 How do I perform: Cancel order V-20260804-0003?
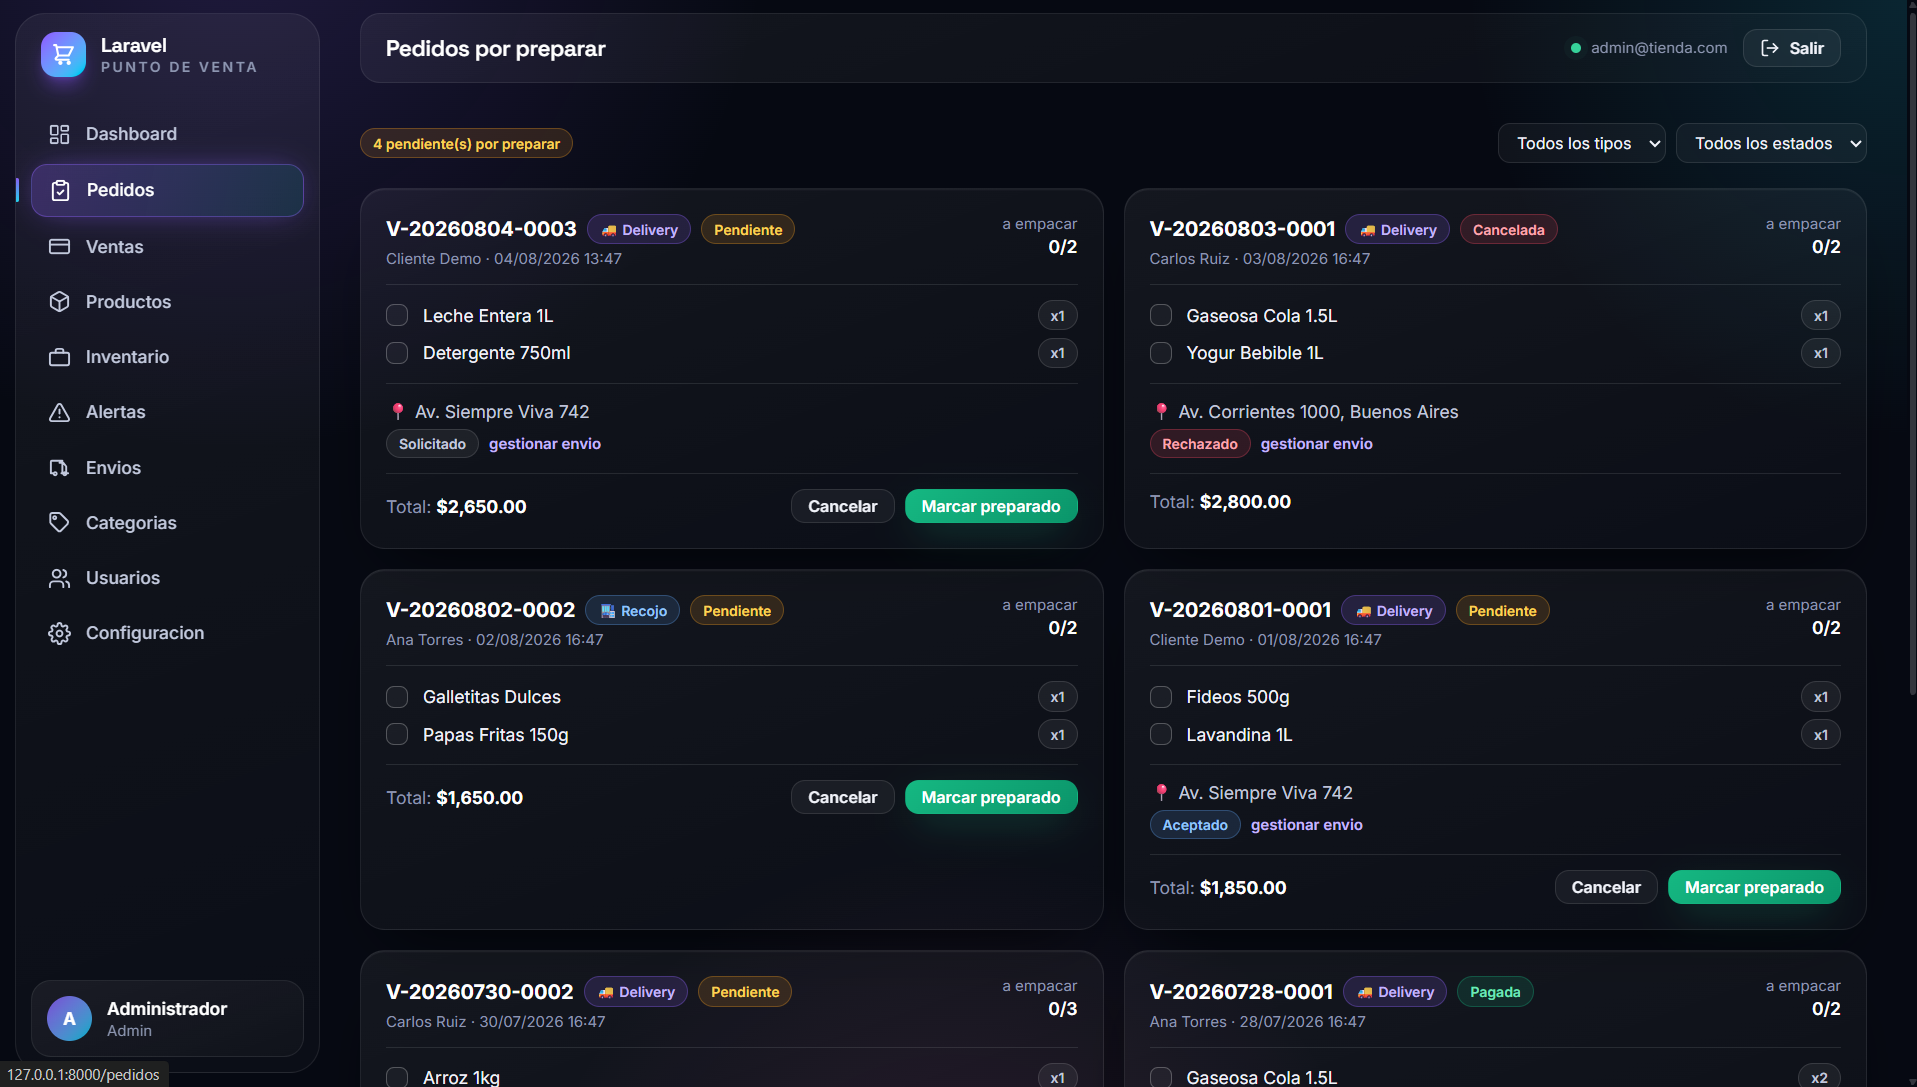(842, 506)
